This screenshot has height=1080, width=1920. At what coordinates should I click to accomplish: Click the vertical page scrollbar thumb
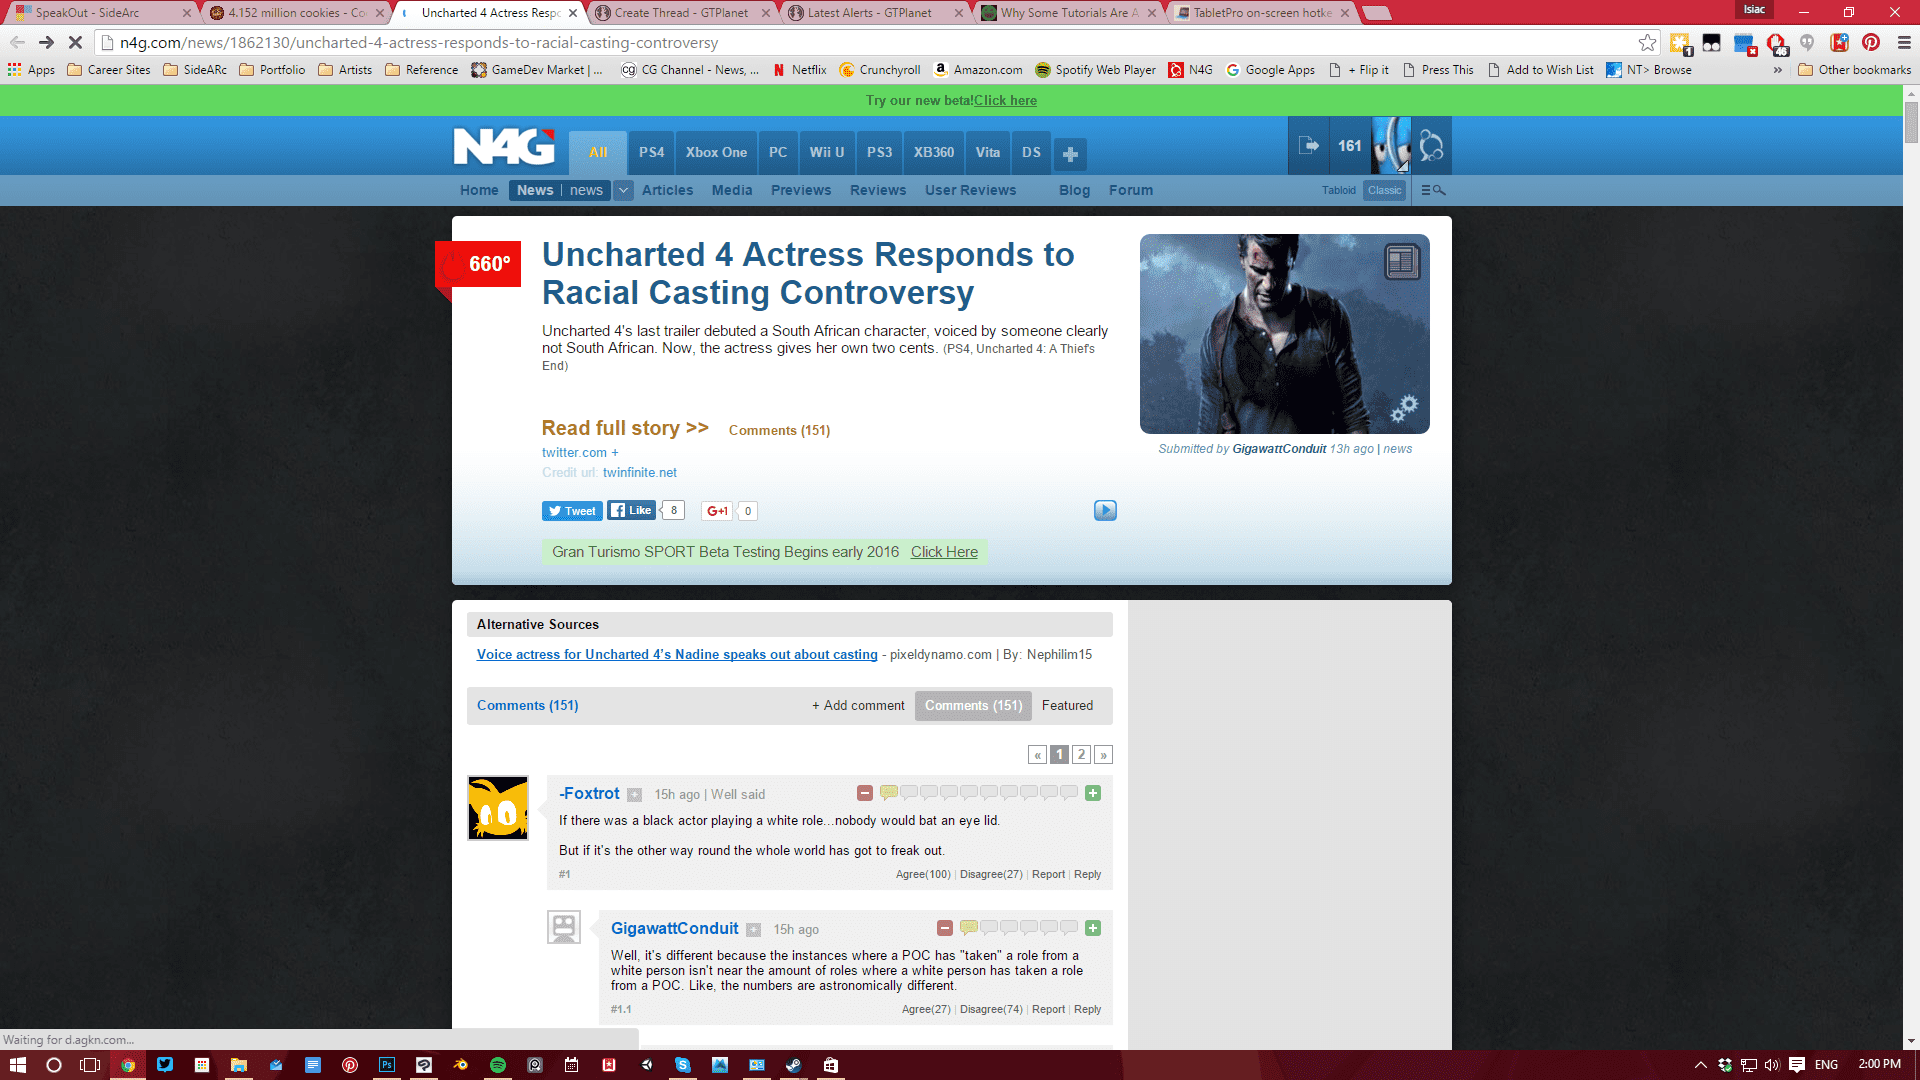pyautogui.click(x=1911, y=123)
